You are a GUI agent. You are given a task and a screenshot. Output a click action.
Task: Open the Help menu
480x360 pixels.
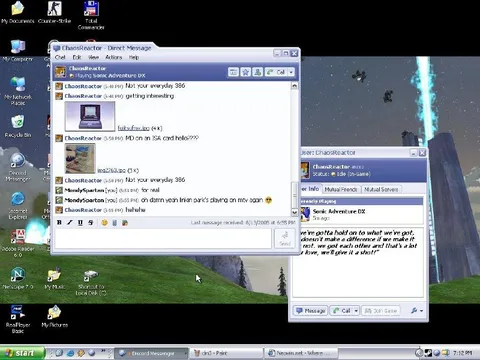coord(134,57)
